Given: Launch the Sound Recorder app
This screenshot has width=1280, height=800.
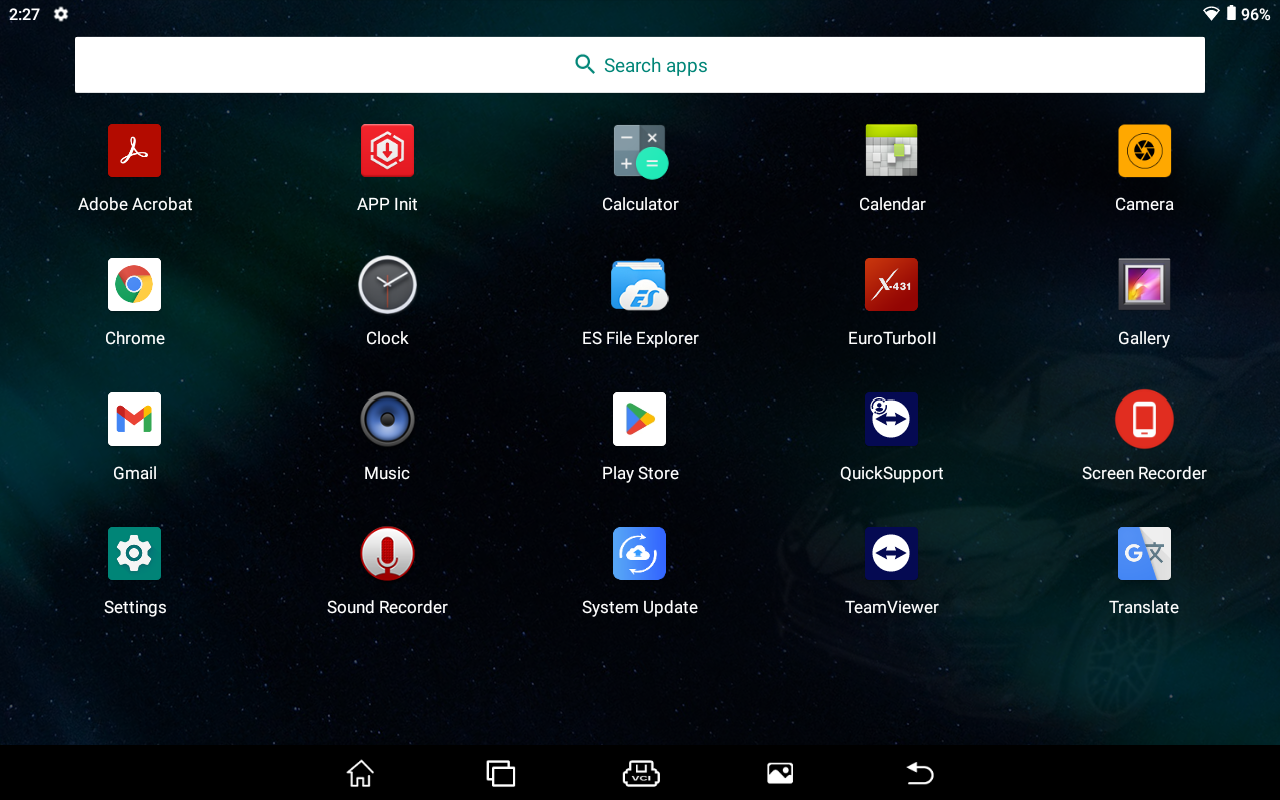Looking at the screenshot, I should pyautogui.click(x=387, y=553).
